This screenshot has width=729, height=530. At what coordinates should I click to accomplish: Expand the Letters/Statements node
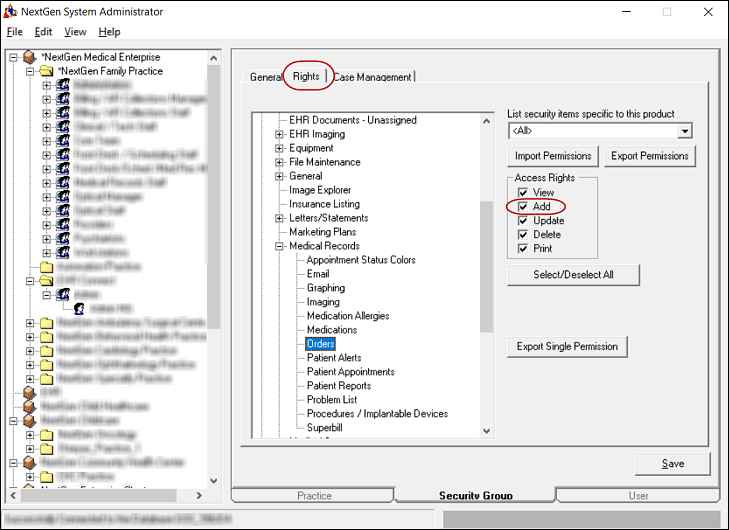coord(279,218)
